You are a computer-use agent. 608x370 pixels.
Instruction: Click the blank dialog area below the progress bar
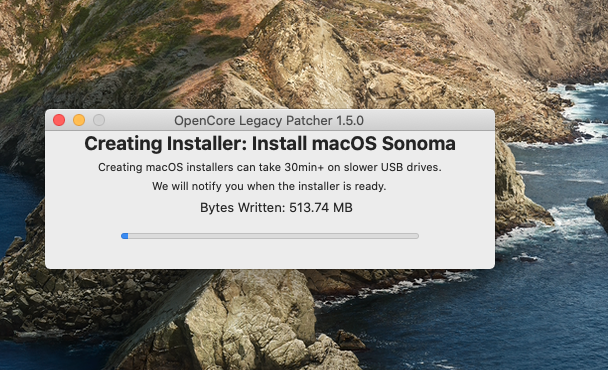tap(269, 254)
